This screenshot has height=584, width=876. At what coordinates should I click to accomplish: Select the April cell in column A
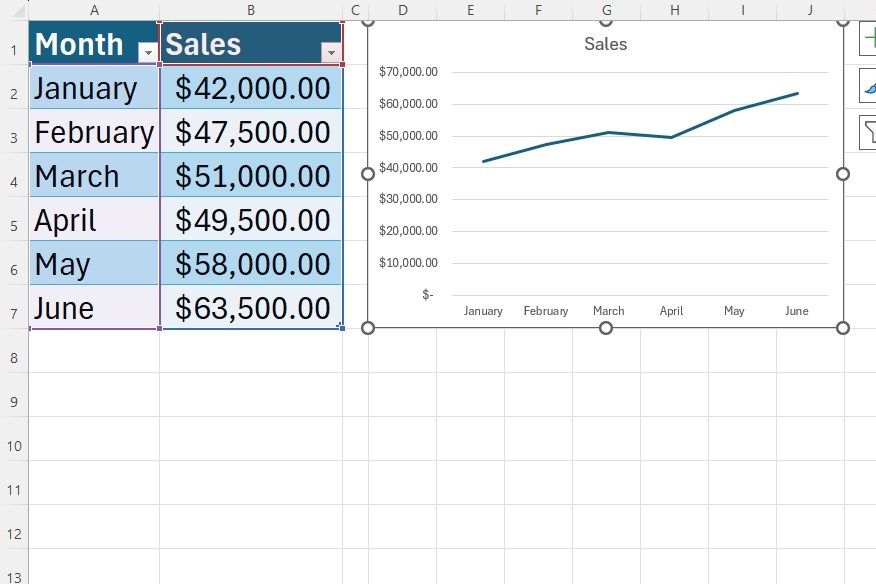point(94,219)
